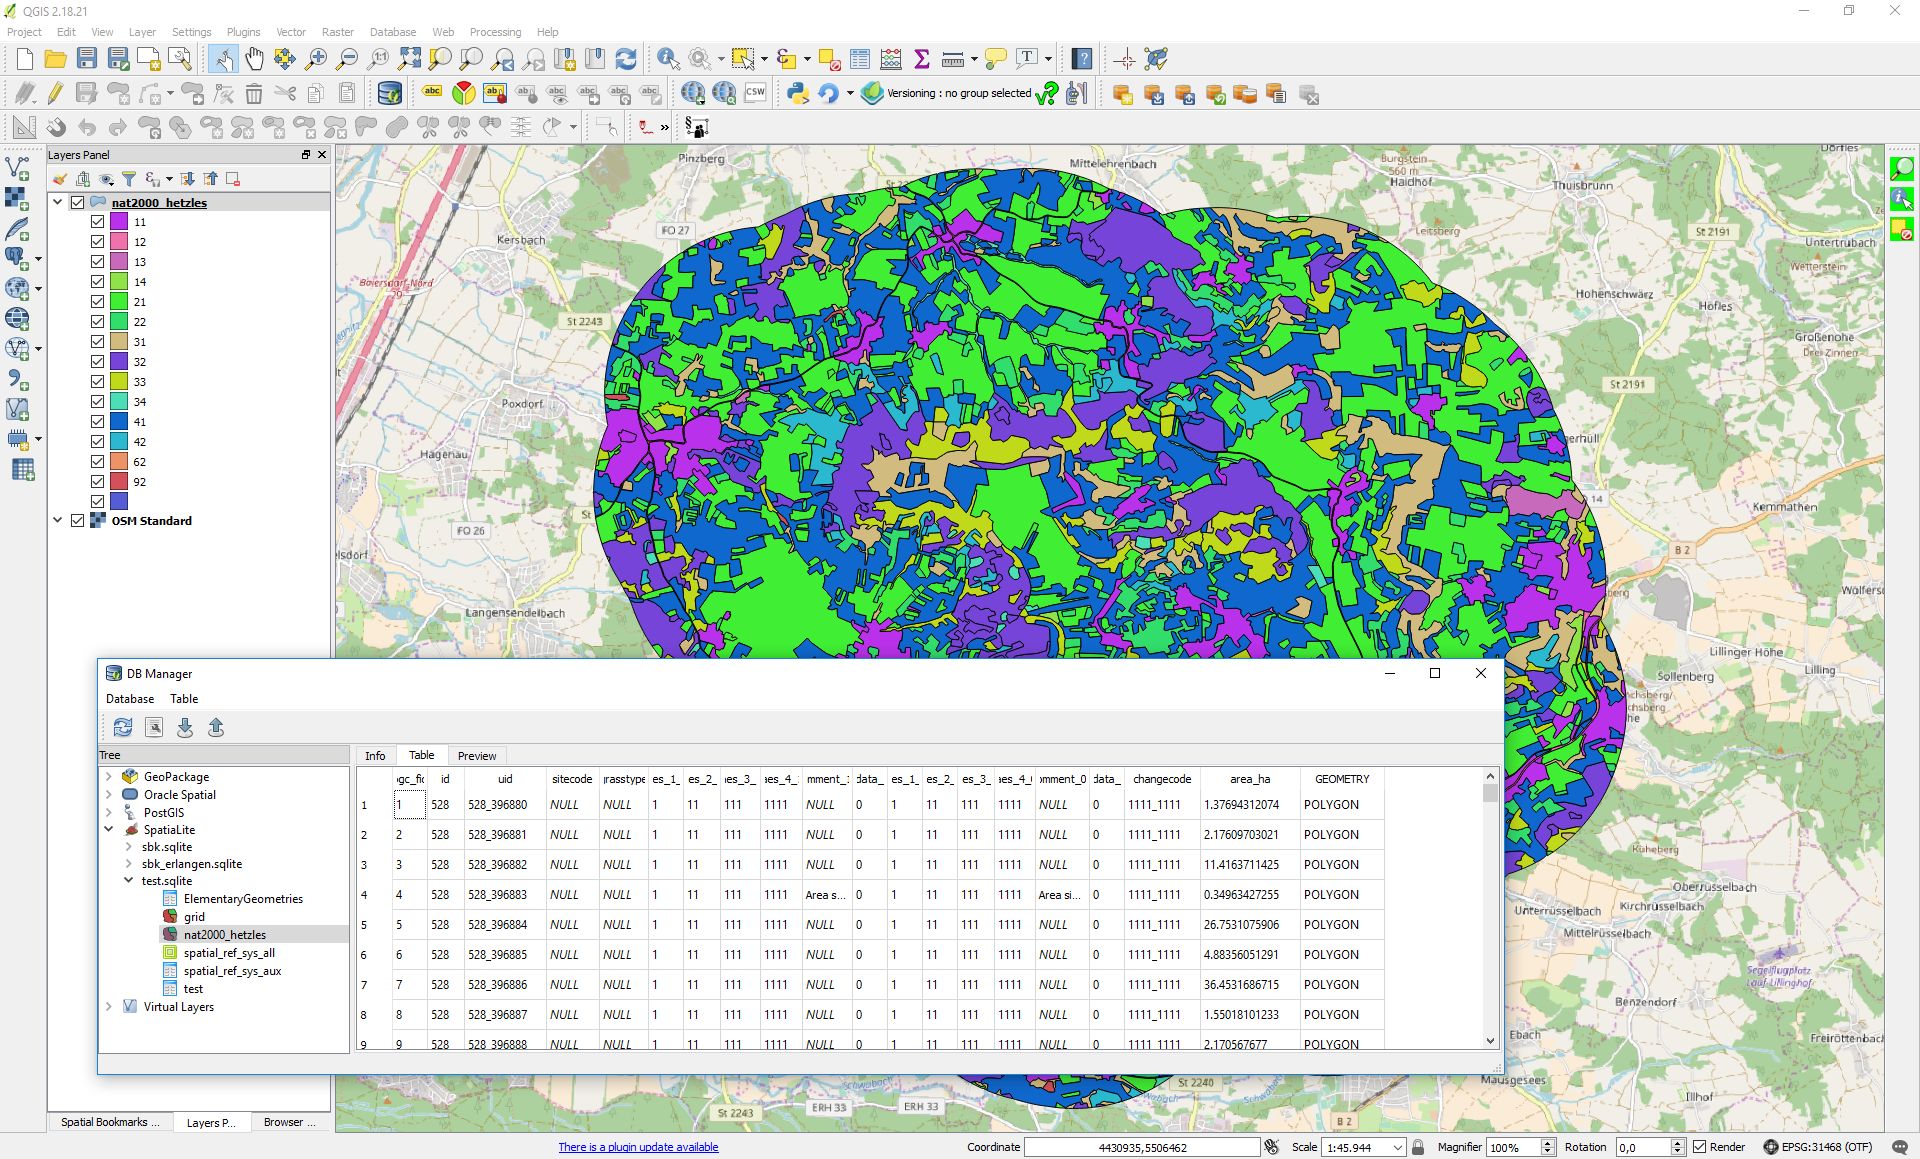Open the attribute table icon
1920x1159 pixels.
coord(859,59)
